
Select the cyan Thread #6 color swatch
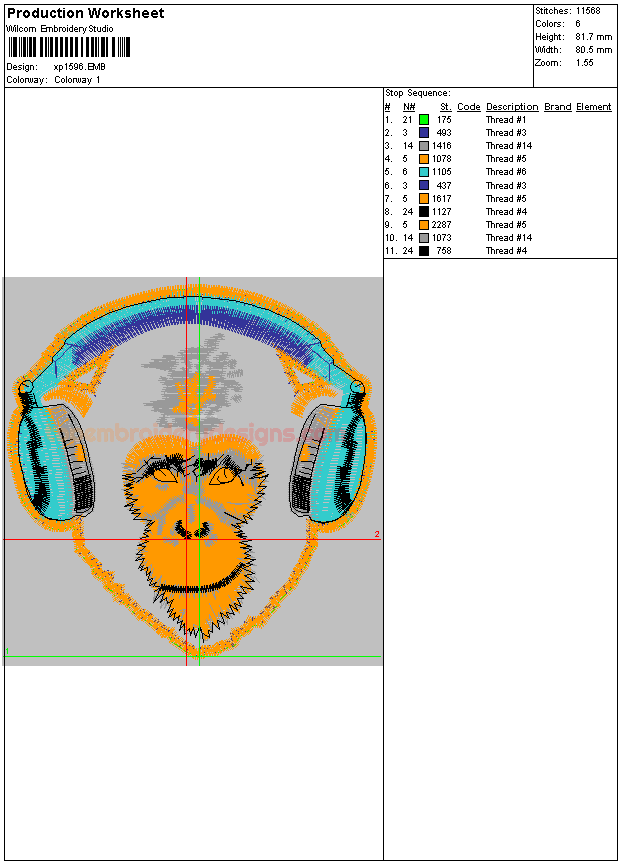[424, 172]
